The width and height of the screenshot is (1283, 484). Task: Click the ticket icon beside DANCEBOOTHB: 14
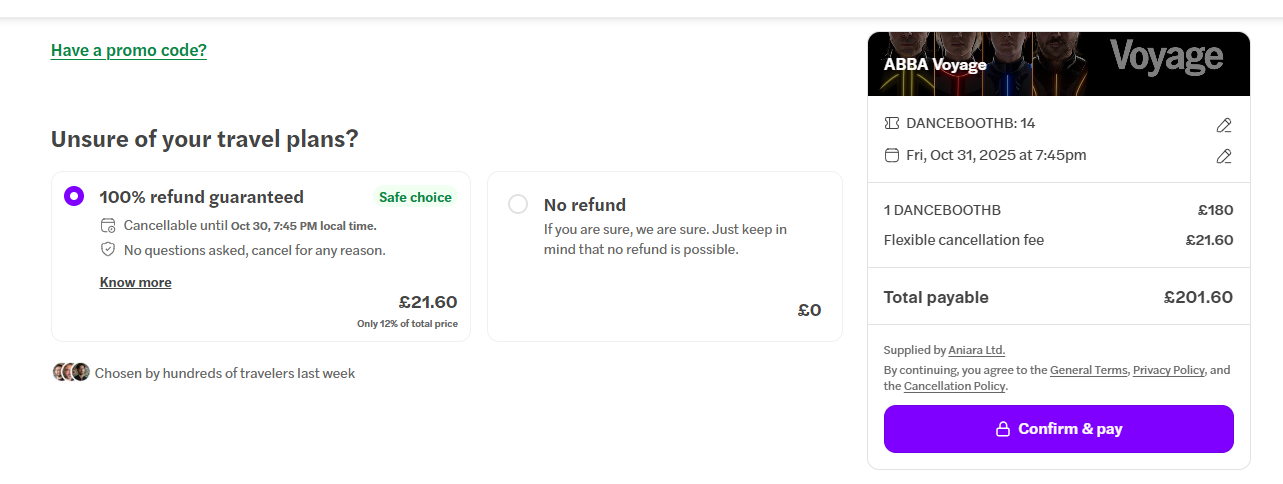(x=892, y=123)
